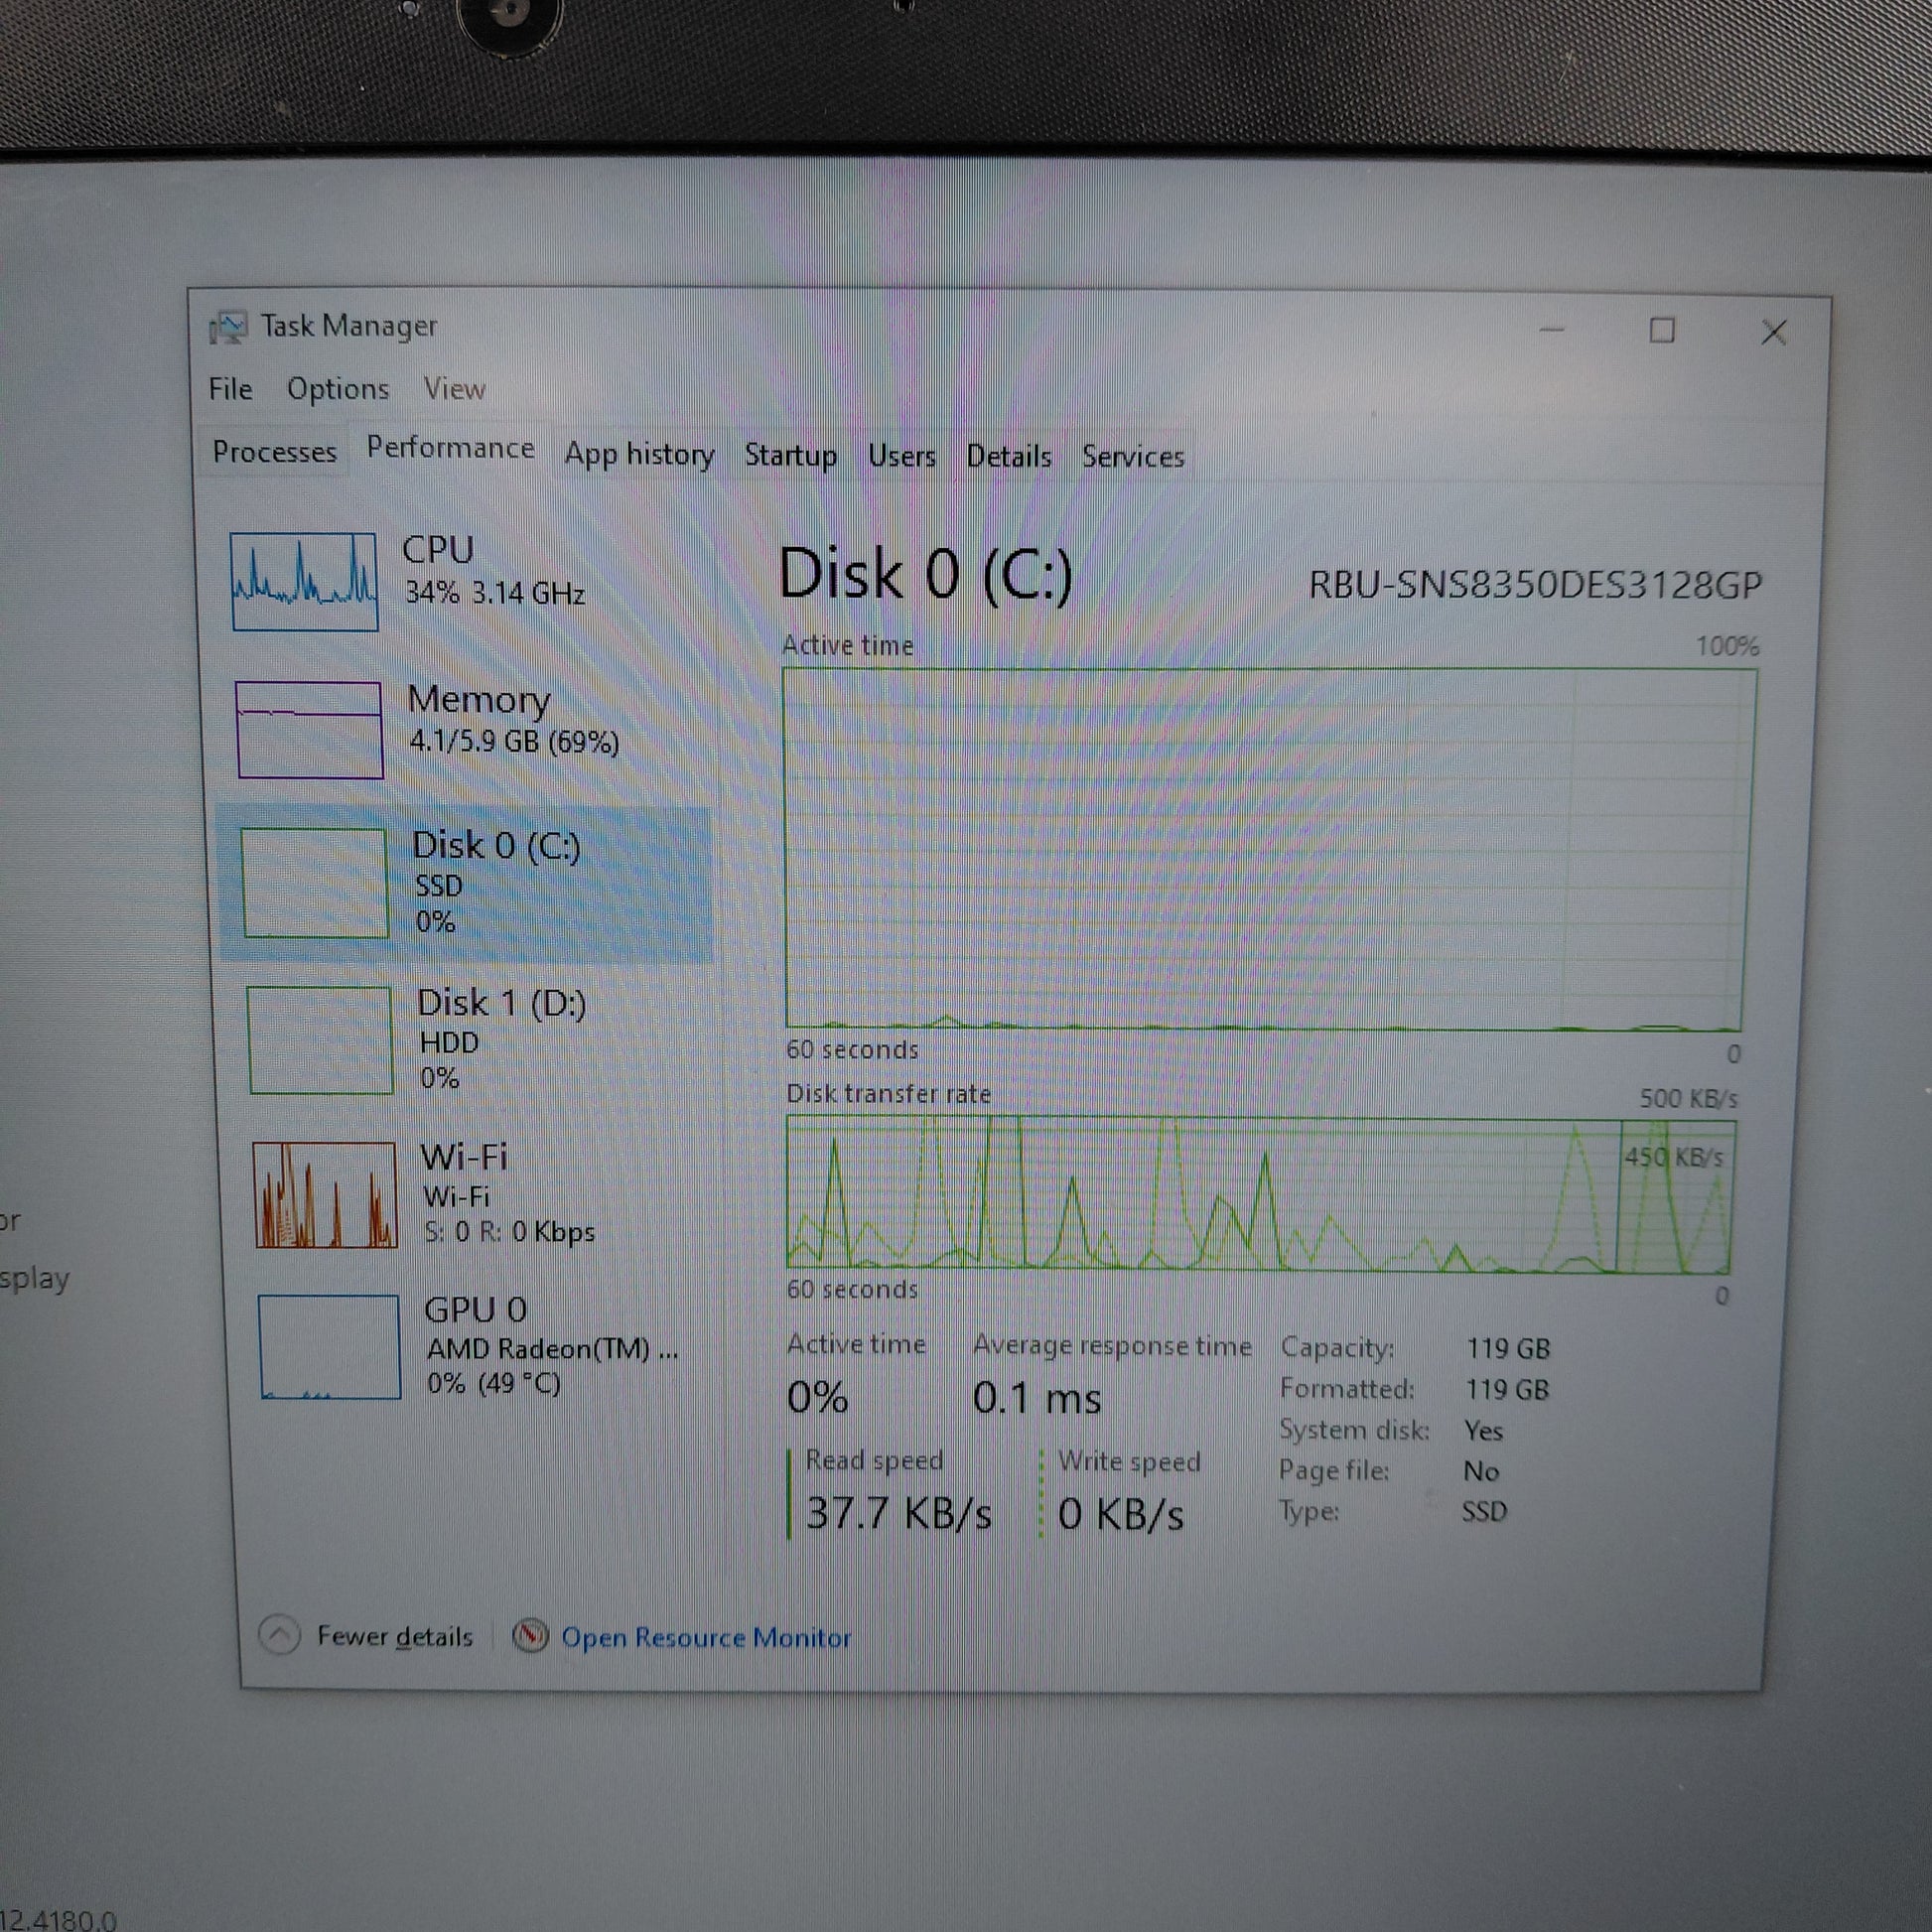Switch to the Processes tab
1932x1932 pixels.
(x=274, y=452)
